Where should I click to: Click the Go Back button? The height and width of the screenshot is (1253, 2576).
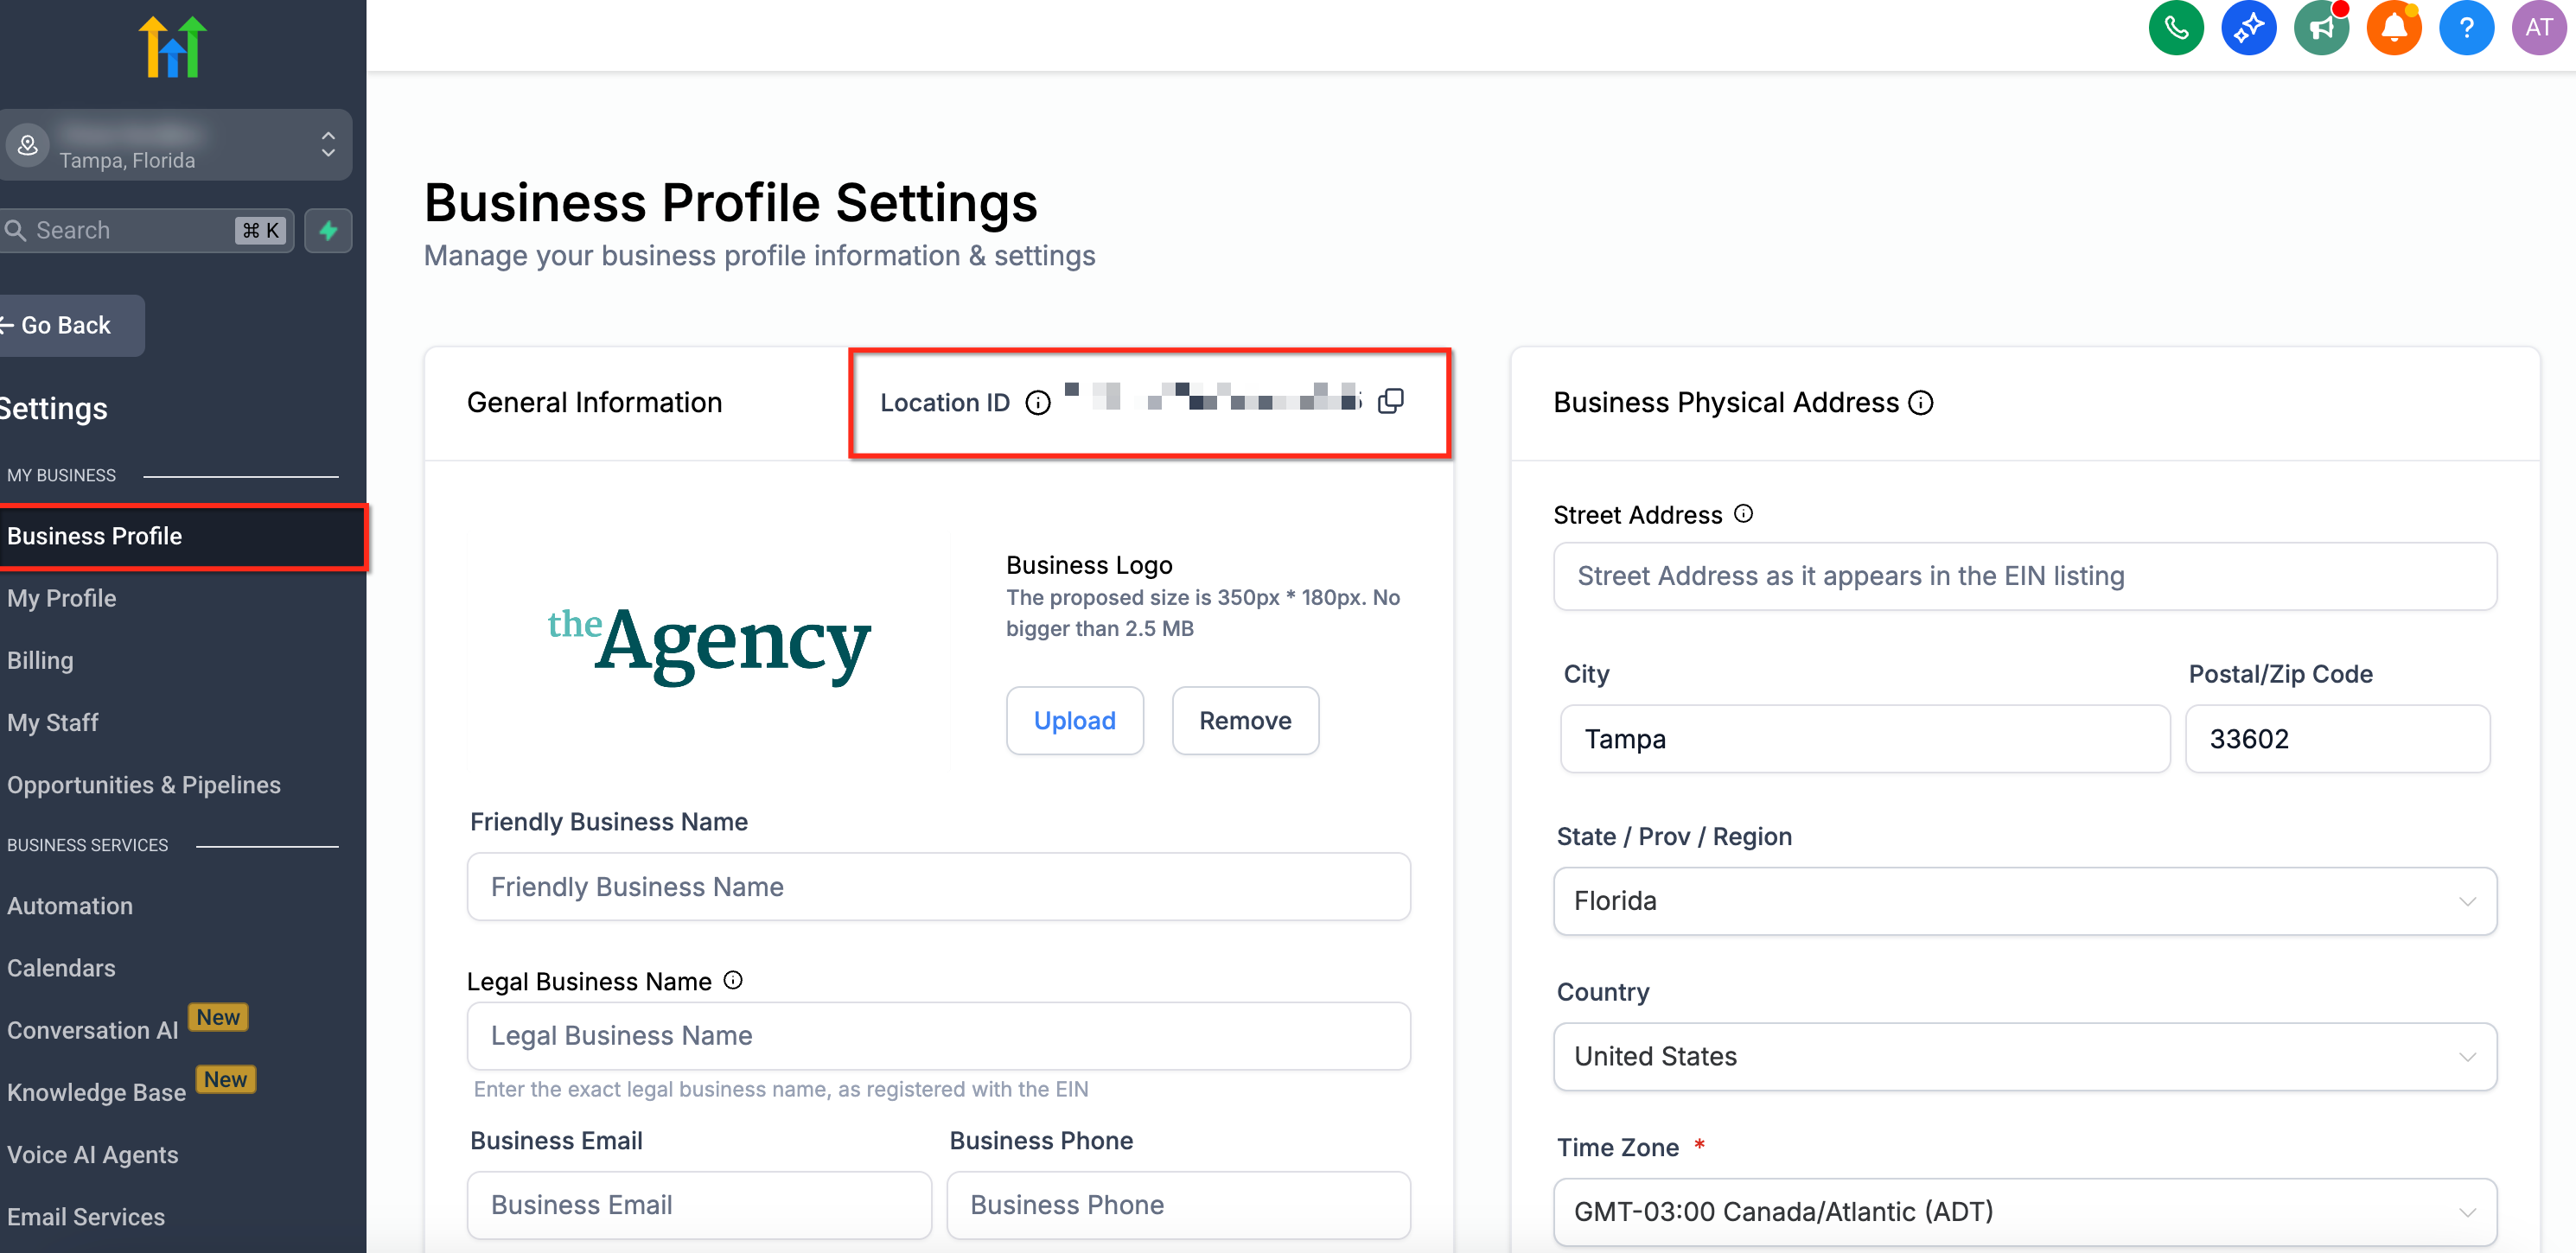point(65,325)
